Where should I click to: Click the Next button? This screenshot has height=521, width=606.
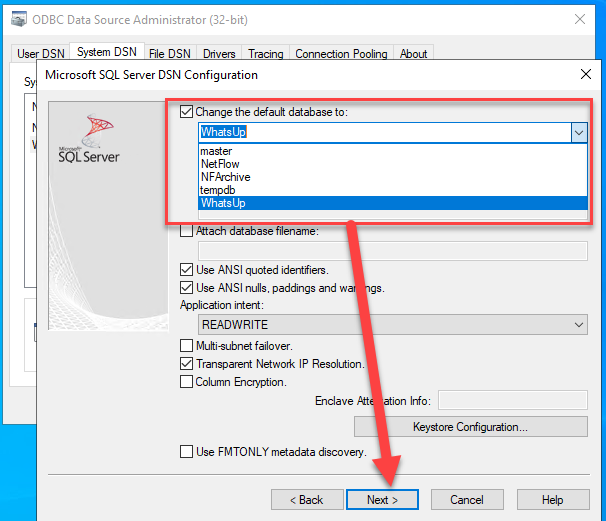[382, 500]
